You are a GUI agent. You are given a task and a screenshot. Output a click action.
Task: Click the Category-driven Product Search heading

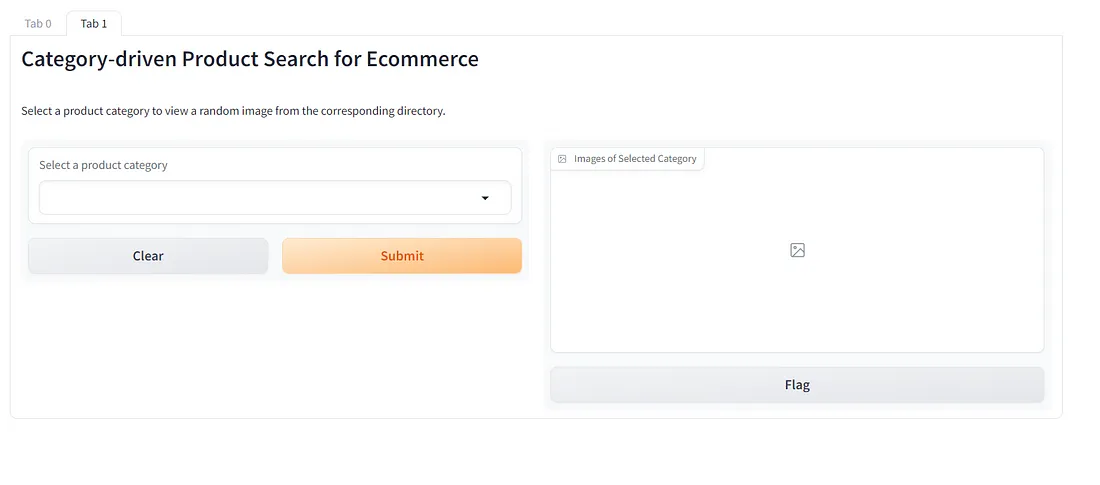click(x=250, y=59)
